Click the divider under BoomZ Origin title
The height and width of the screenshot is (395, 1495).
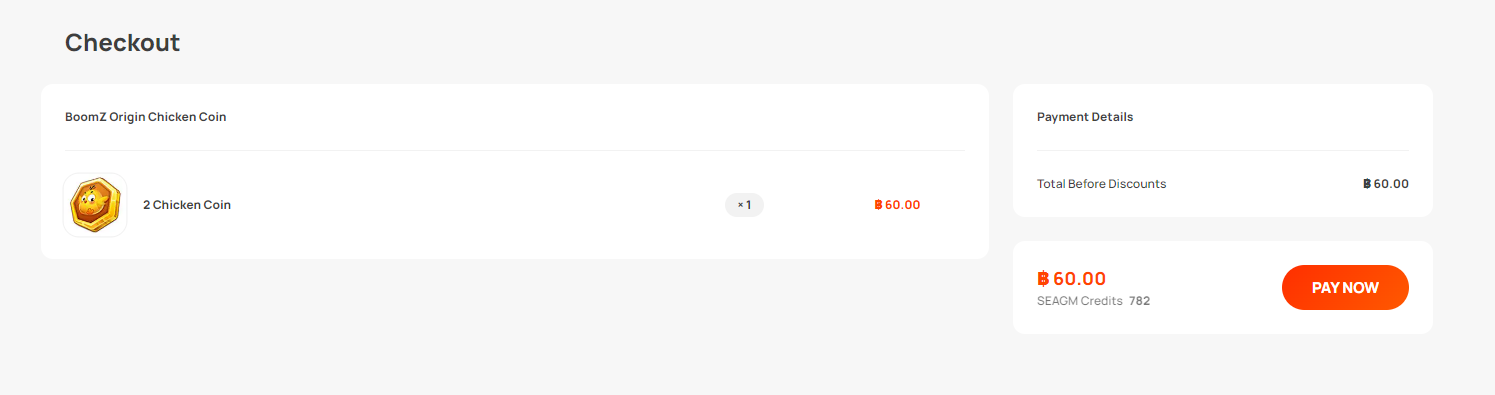click(x=515, y=150)
